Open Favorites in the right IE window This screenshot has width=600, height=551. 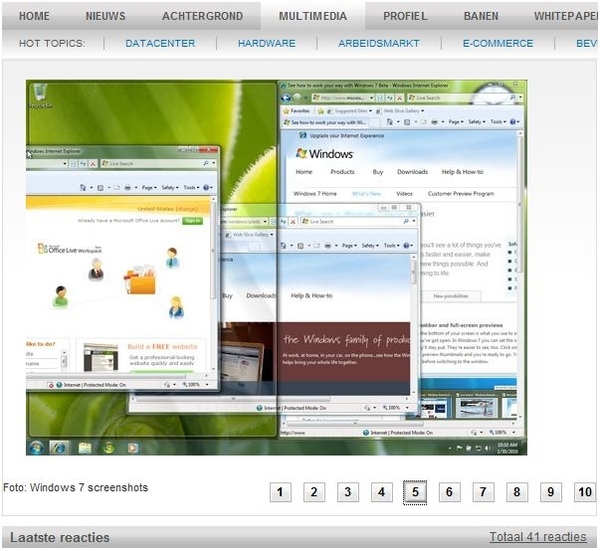point(296,111)
